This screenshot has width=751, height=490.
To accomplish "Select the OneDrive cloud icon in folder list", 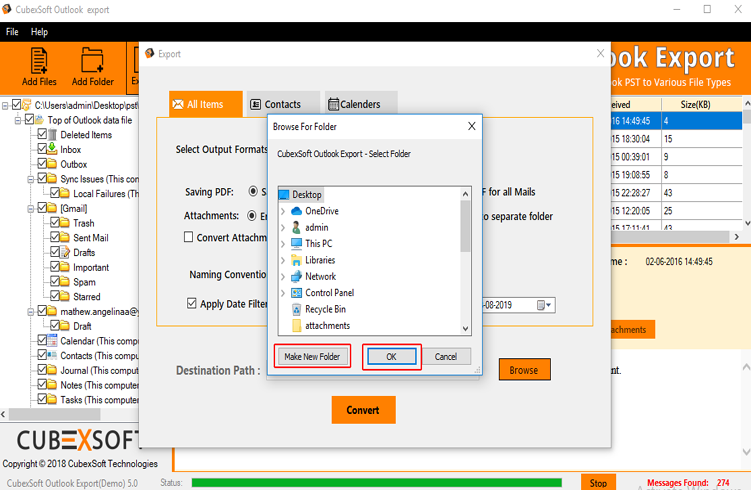I will click(x=296, y=211).
